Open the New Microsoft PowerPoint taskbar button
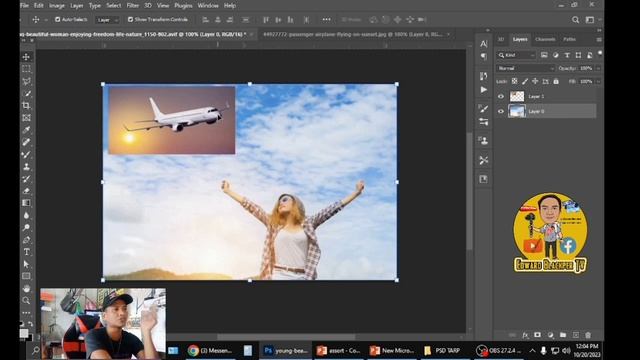The image size is (640, 360). click(x=392, y=351)
